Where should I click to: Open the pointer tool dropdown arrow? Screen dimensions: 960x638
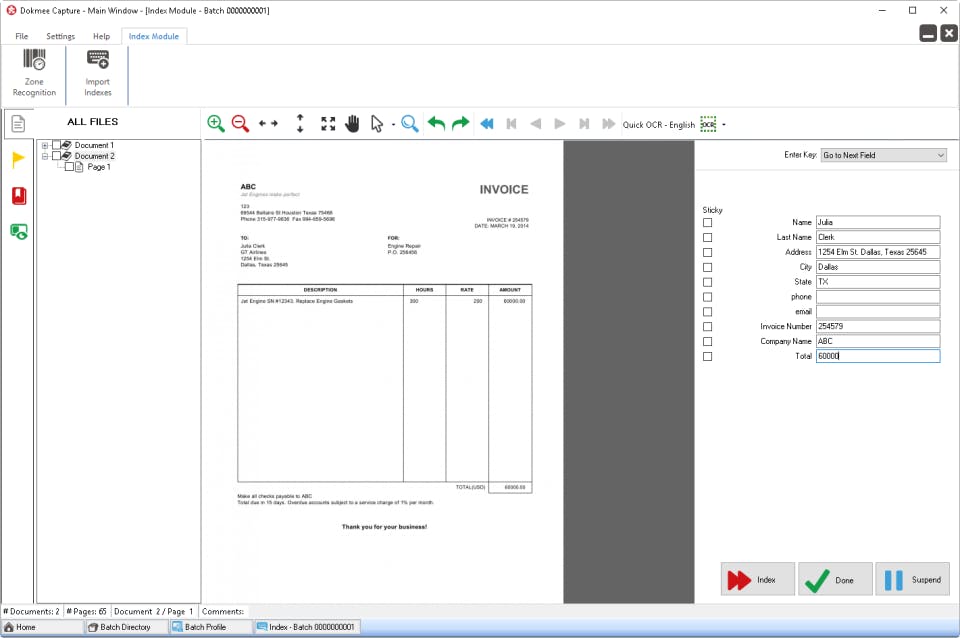[393, 125]
